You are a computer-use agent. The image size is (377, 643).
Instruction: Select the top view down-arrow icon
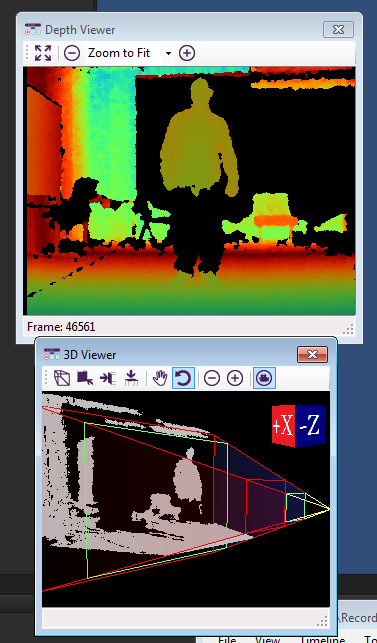131,378
